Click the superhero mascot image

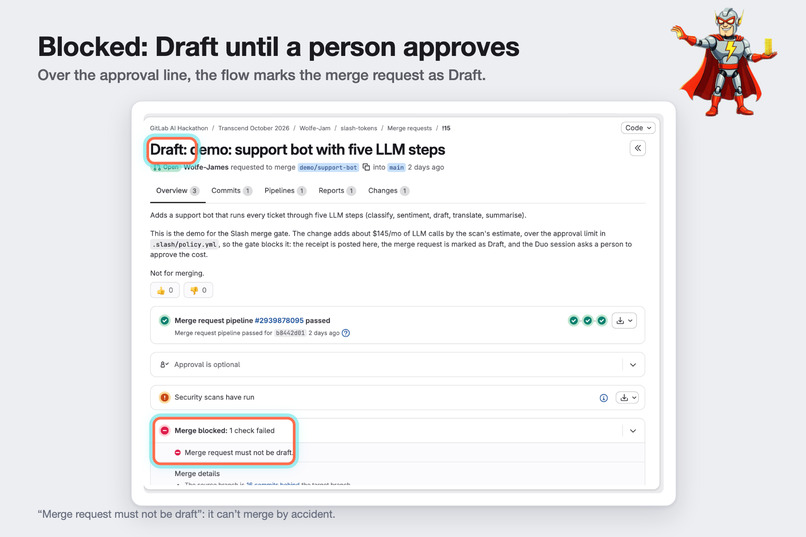[724, 62]
